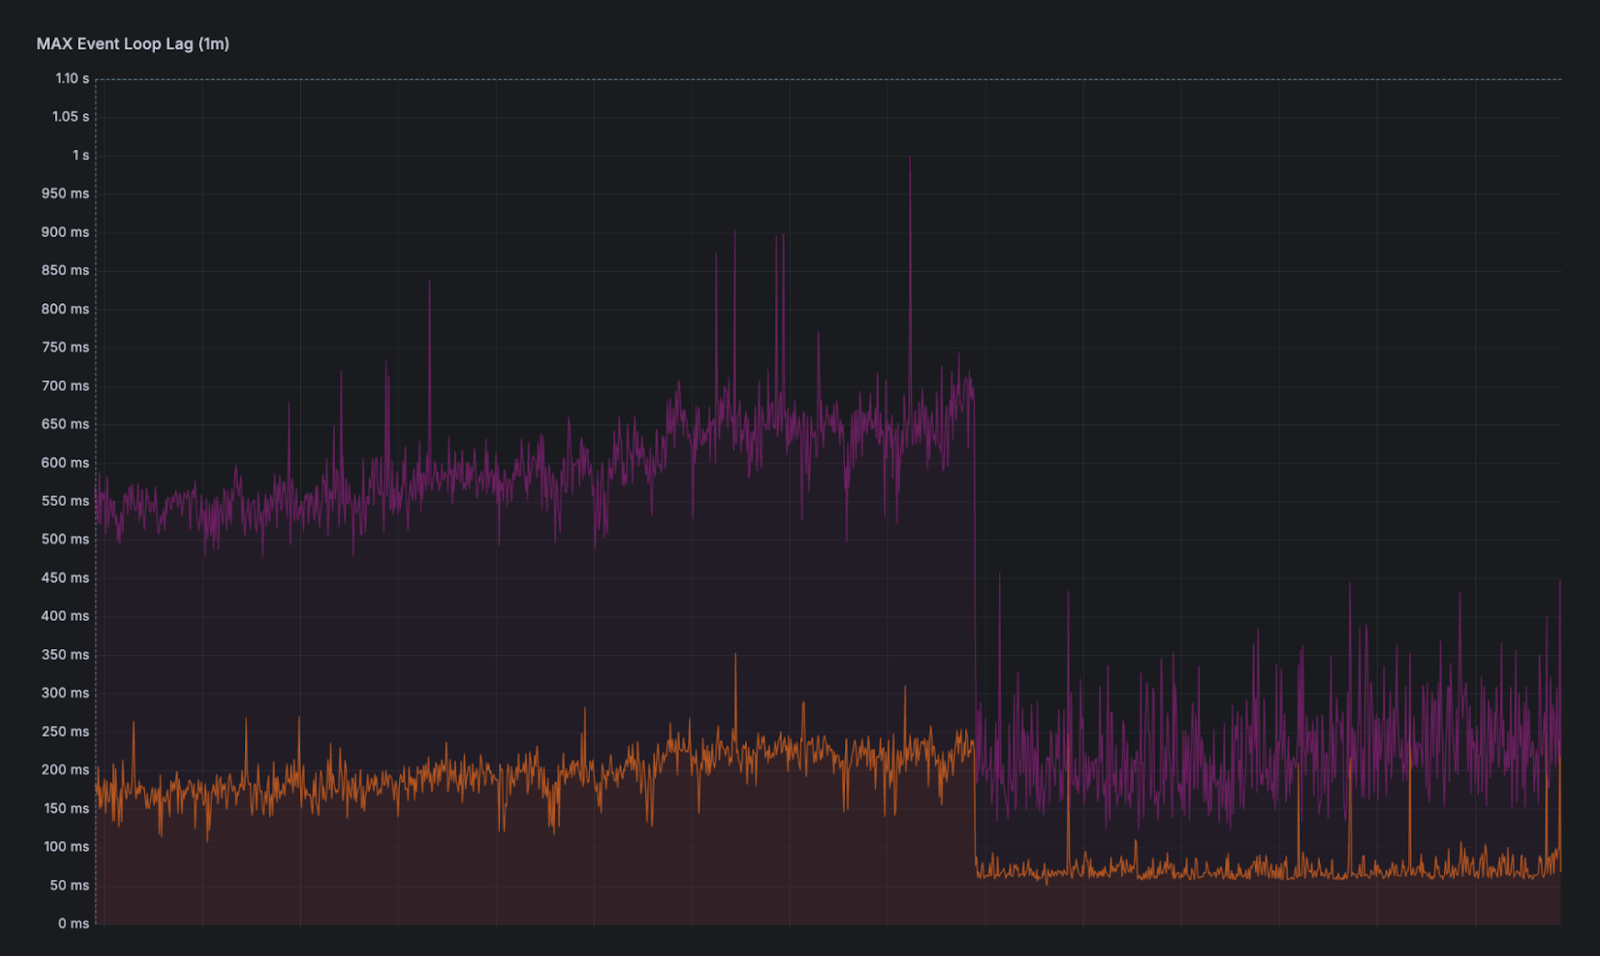Click the 400 ms y-axis label
This screenshot has width=1600, height=956.
[65, 616]
